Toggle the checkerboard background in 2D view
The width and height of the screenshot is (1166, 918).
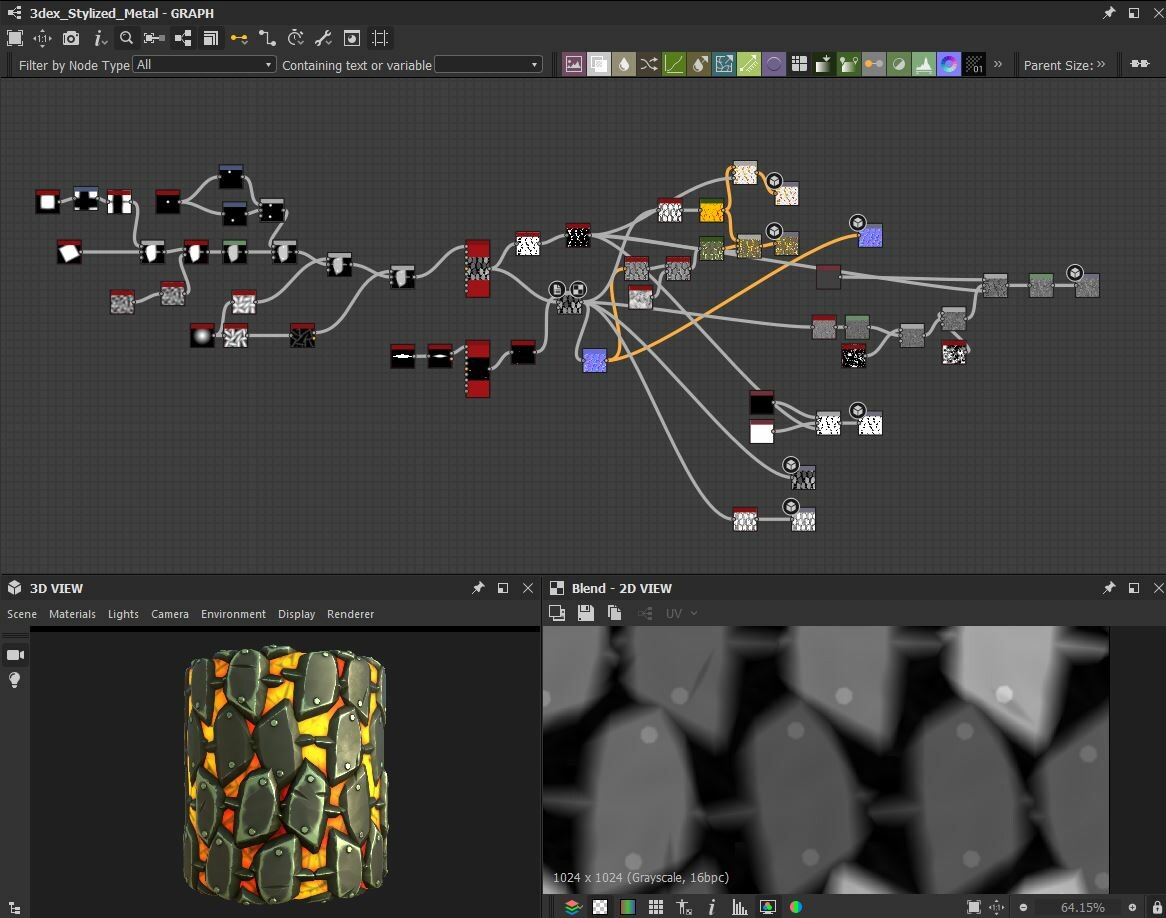601,907
